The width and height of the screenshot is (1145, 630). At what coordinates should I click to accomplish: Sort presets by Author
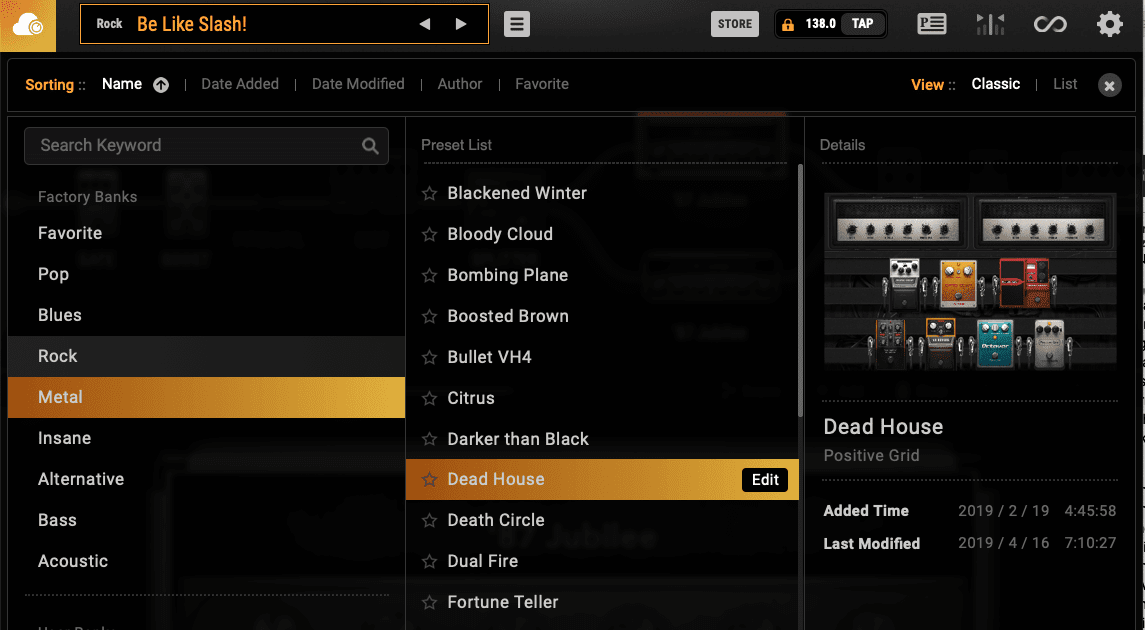(x=459, y=84)
